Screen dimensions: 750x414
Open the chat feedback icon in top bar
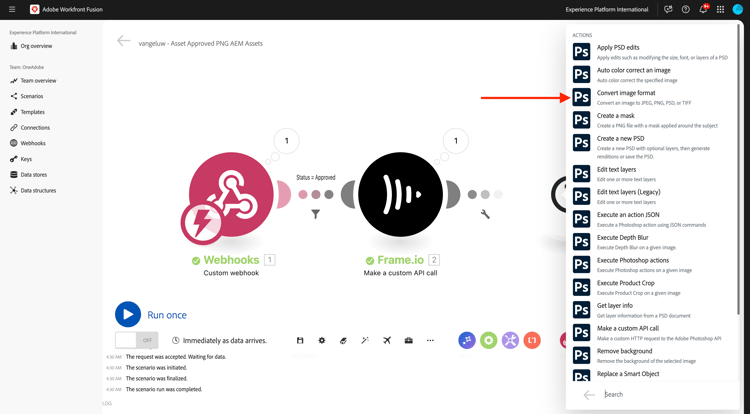[x=668, y=9]
